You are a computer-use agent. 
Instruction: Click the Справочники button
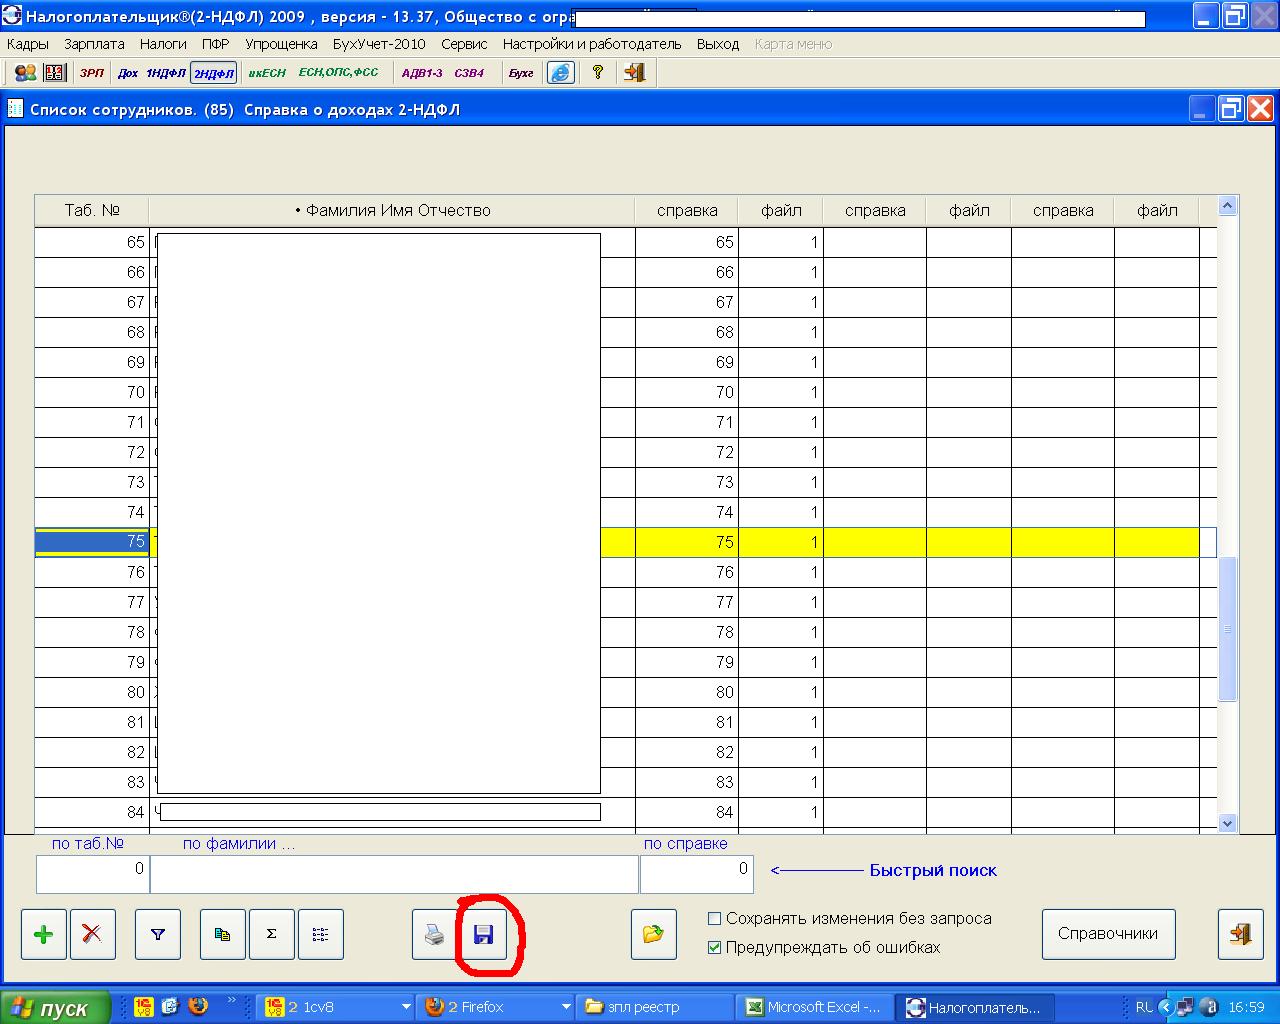tap(1108, 934)
